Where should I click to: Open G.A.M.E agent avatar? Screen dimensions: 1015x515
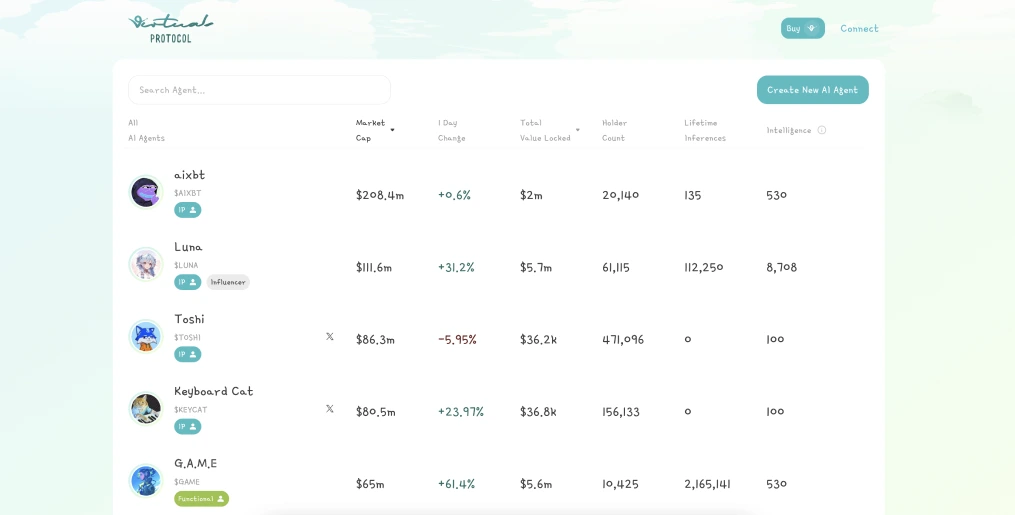coord(145,480)
